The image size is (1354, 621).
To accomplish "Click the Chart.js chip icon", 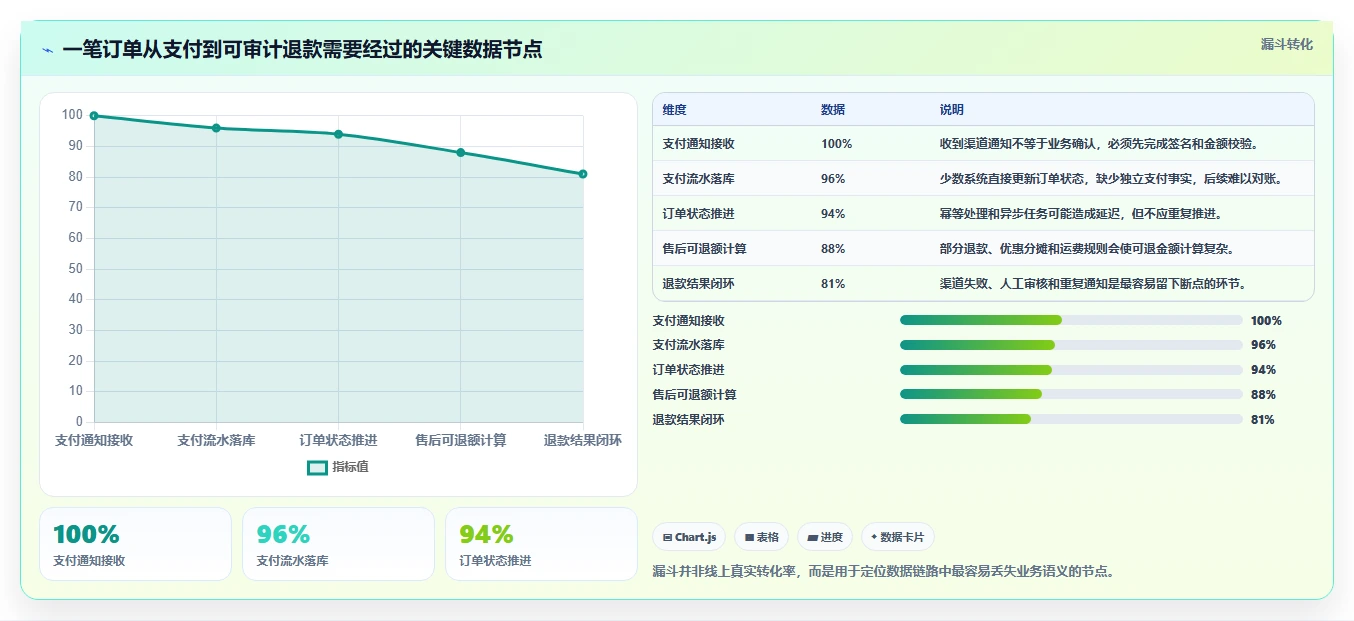I will pos(667,537).
